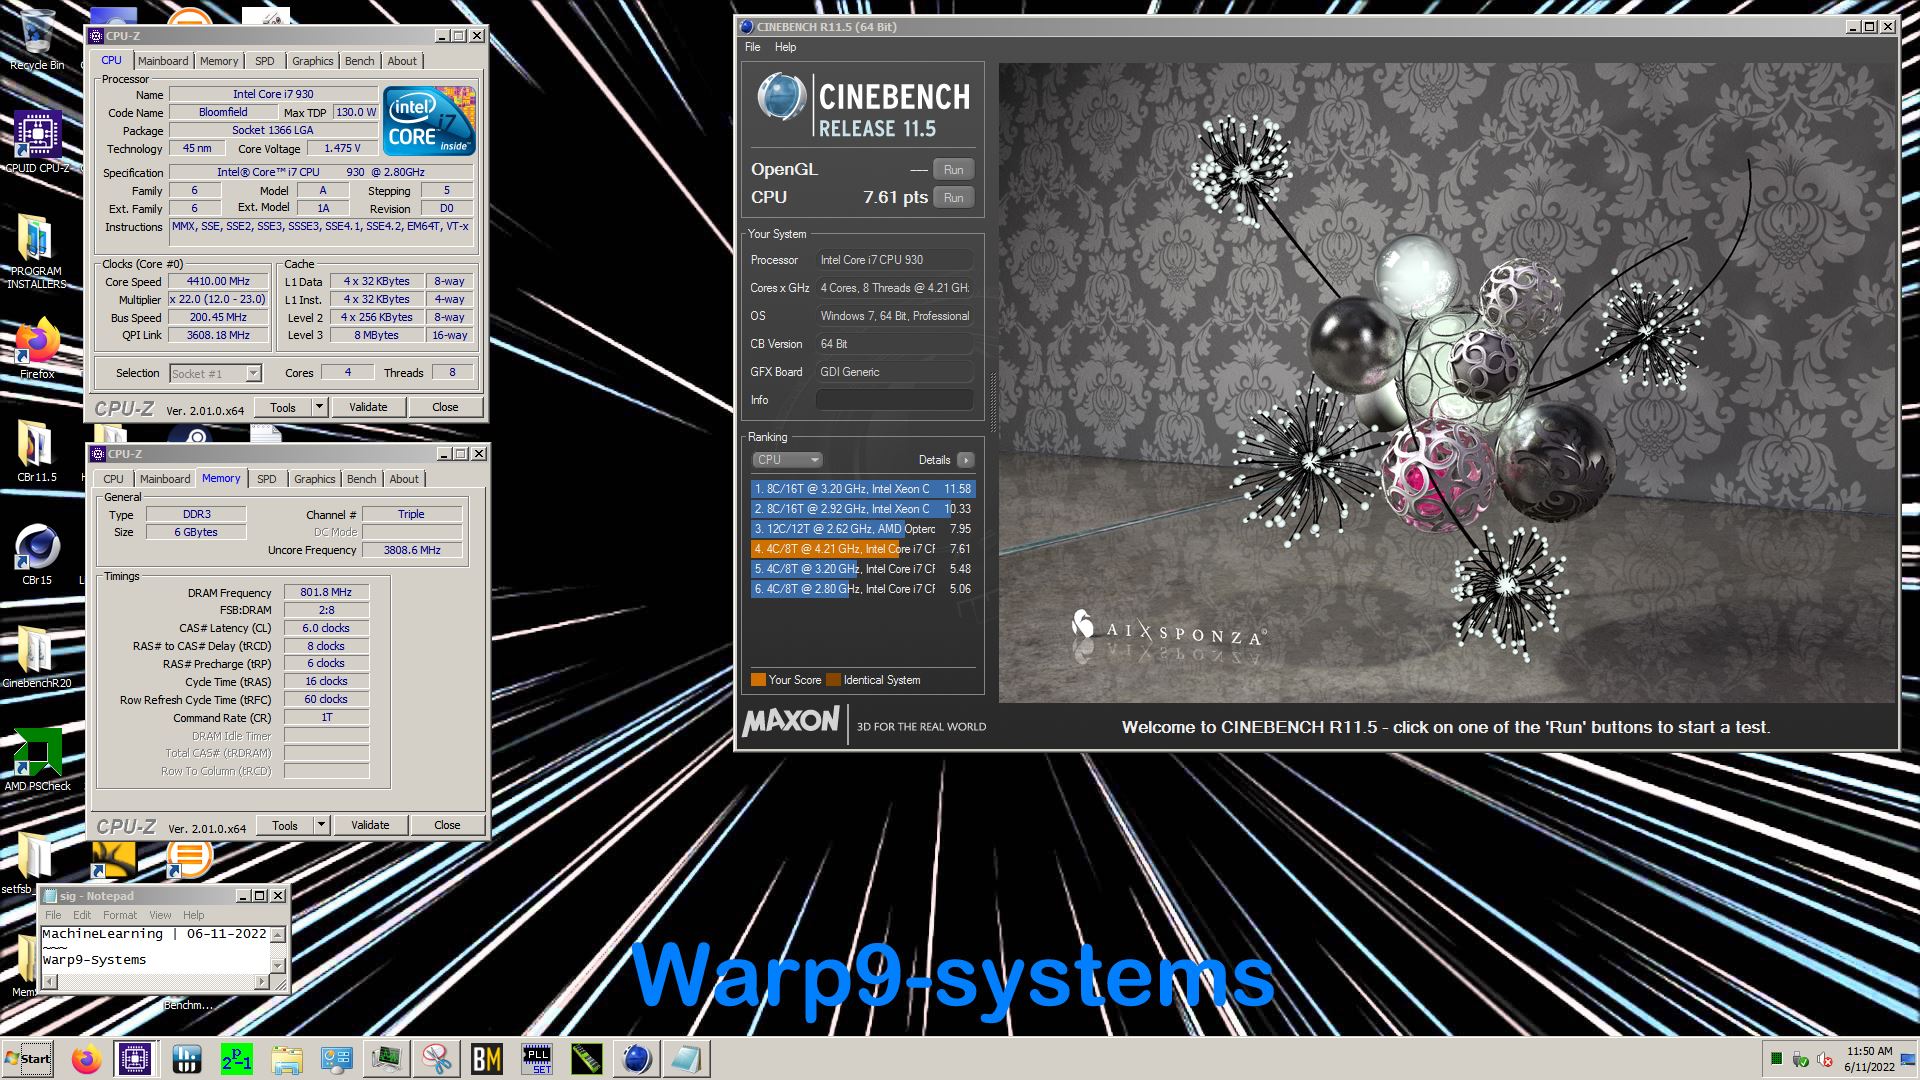Open the CBr11.5 folder on the desktop
Screen dimensions: 1920x1080
point(37,450)
